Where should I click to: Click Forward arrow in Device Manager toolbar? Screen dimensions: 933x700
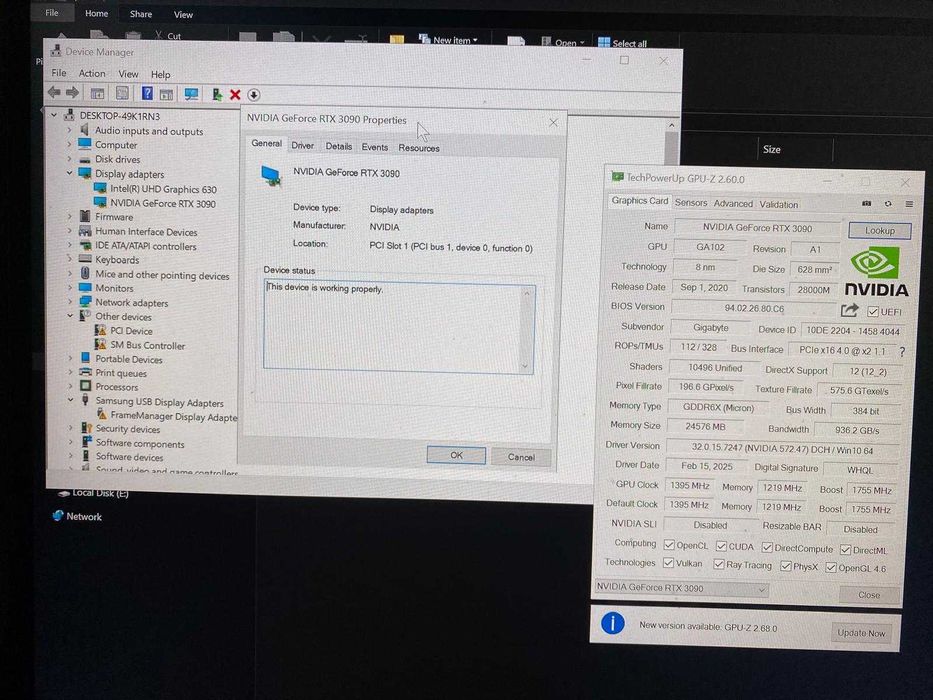[x=73, y=92]
